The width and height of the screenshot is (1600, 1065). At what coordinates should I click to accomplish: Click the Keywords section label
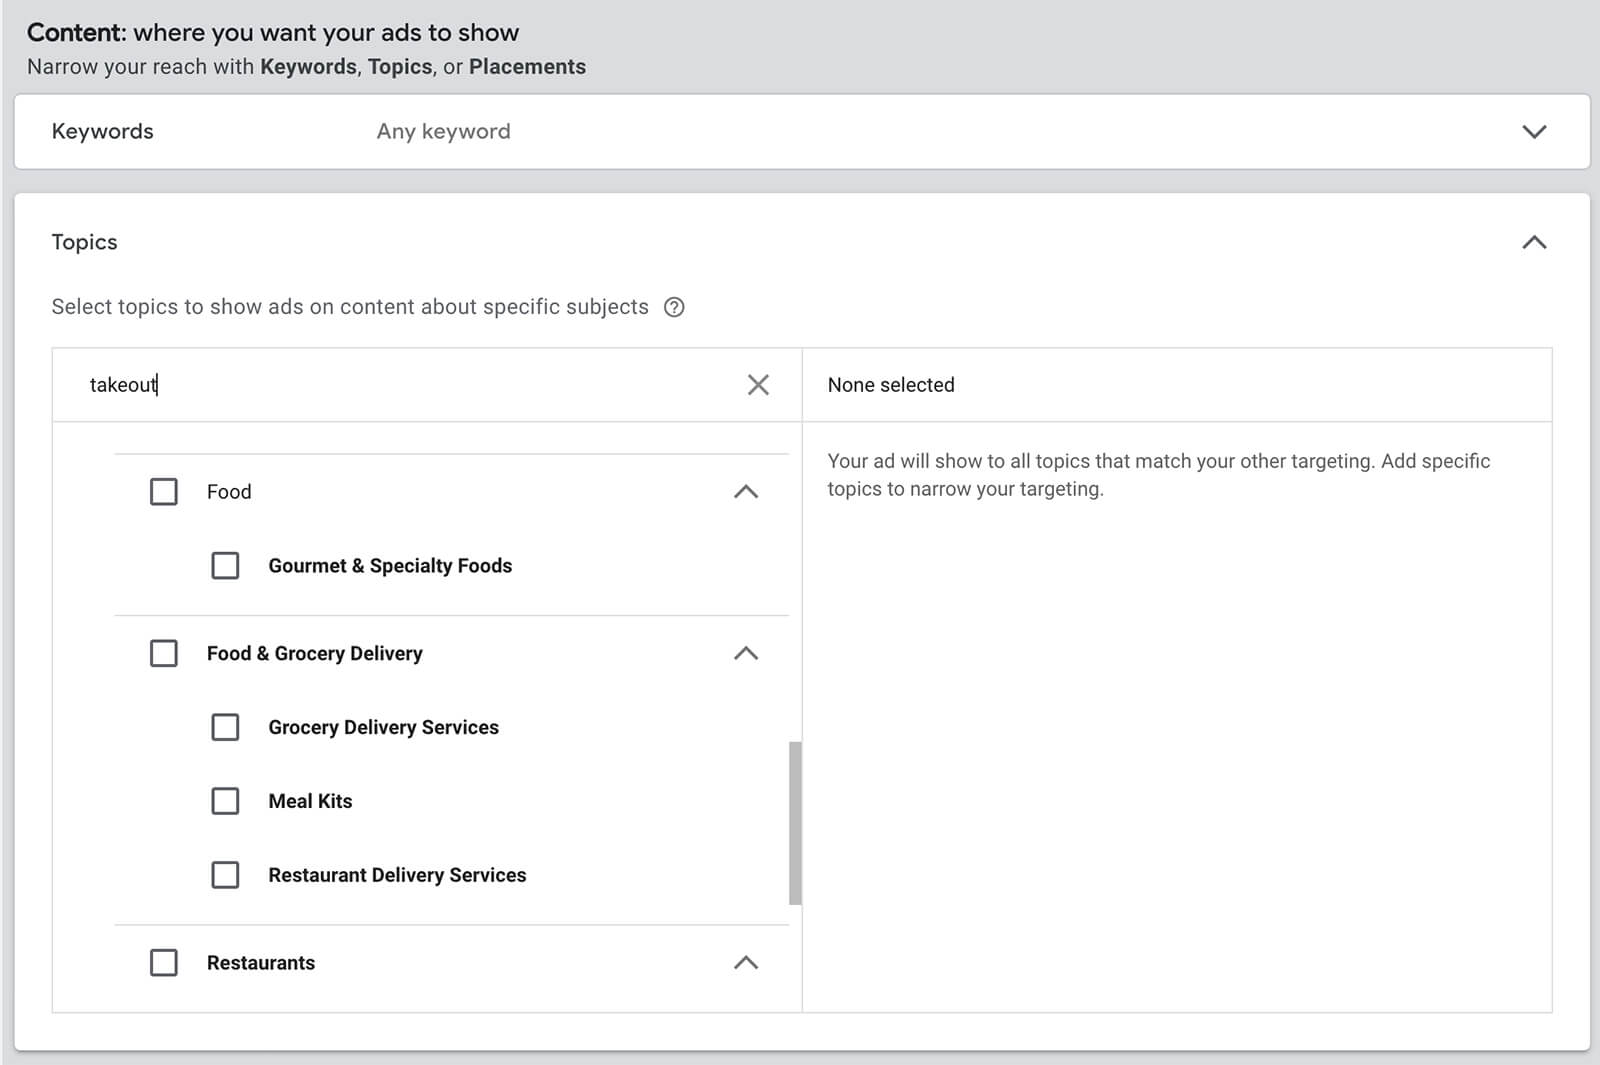pyautogui.click(x=102, y=132)
